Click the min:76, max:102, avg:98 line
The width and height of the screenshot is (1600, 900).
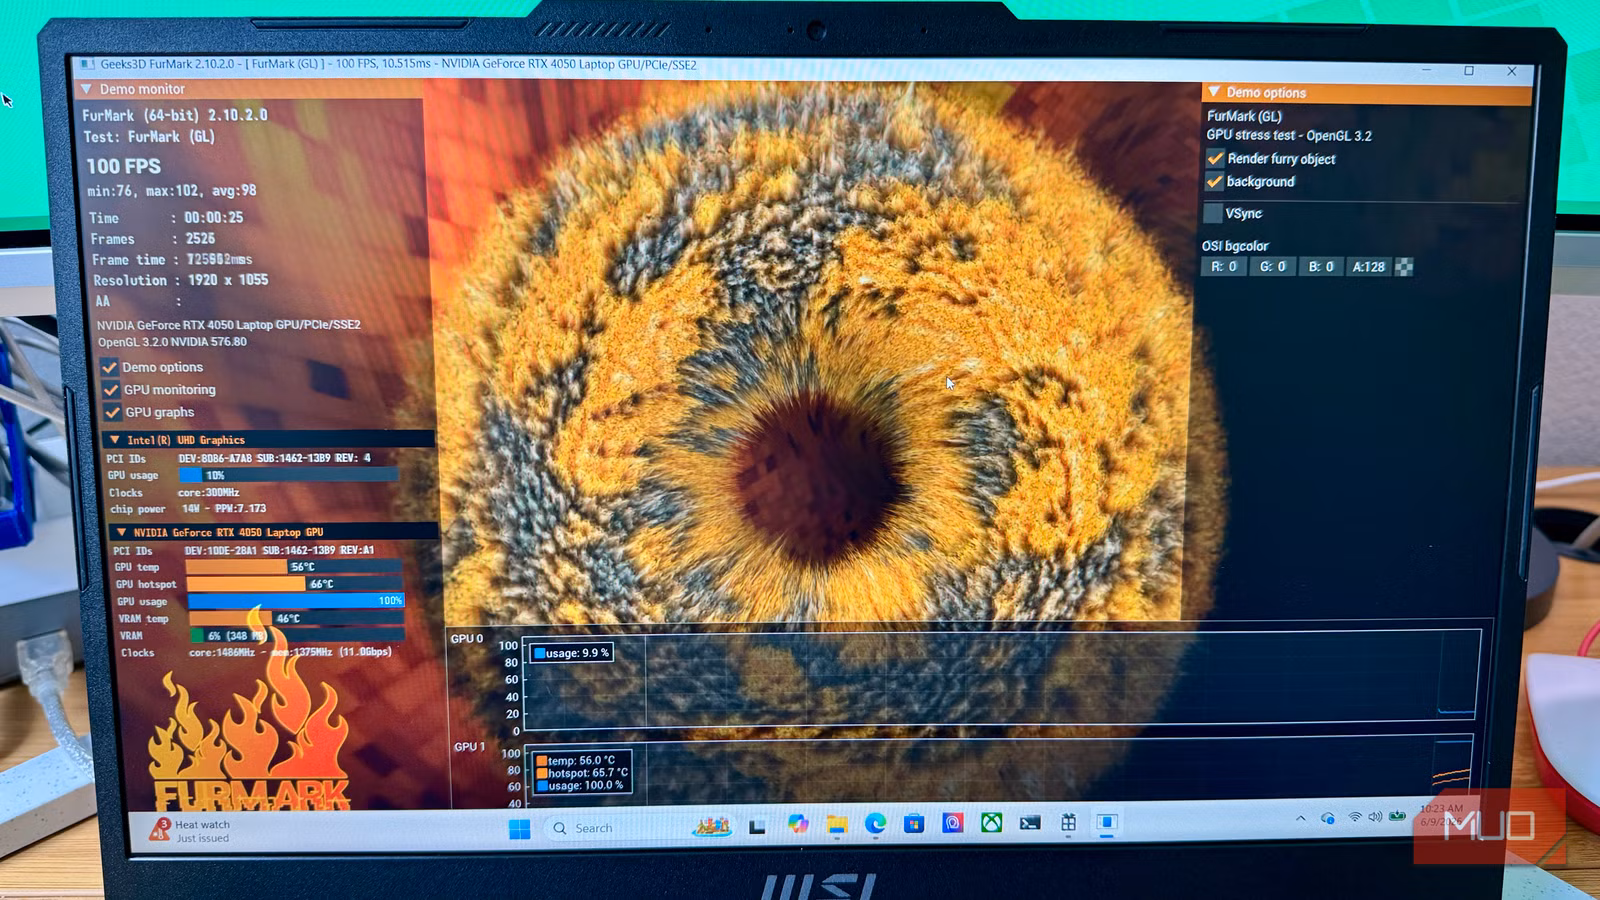(172, 190)
